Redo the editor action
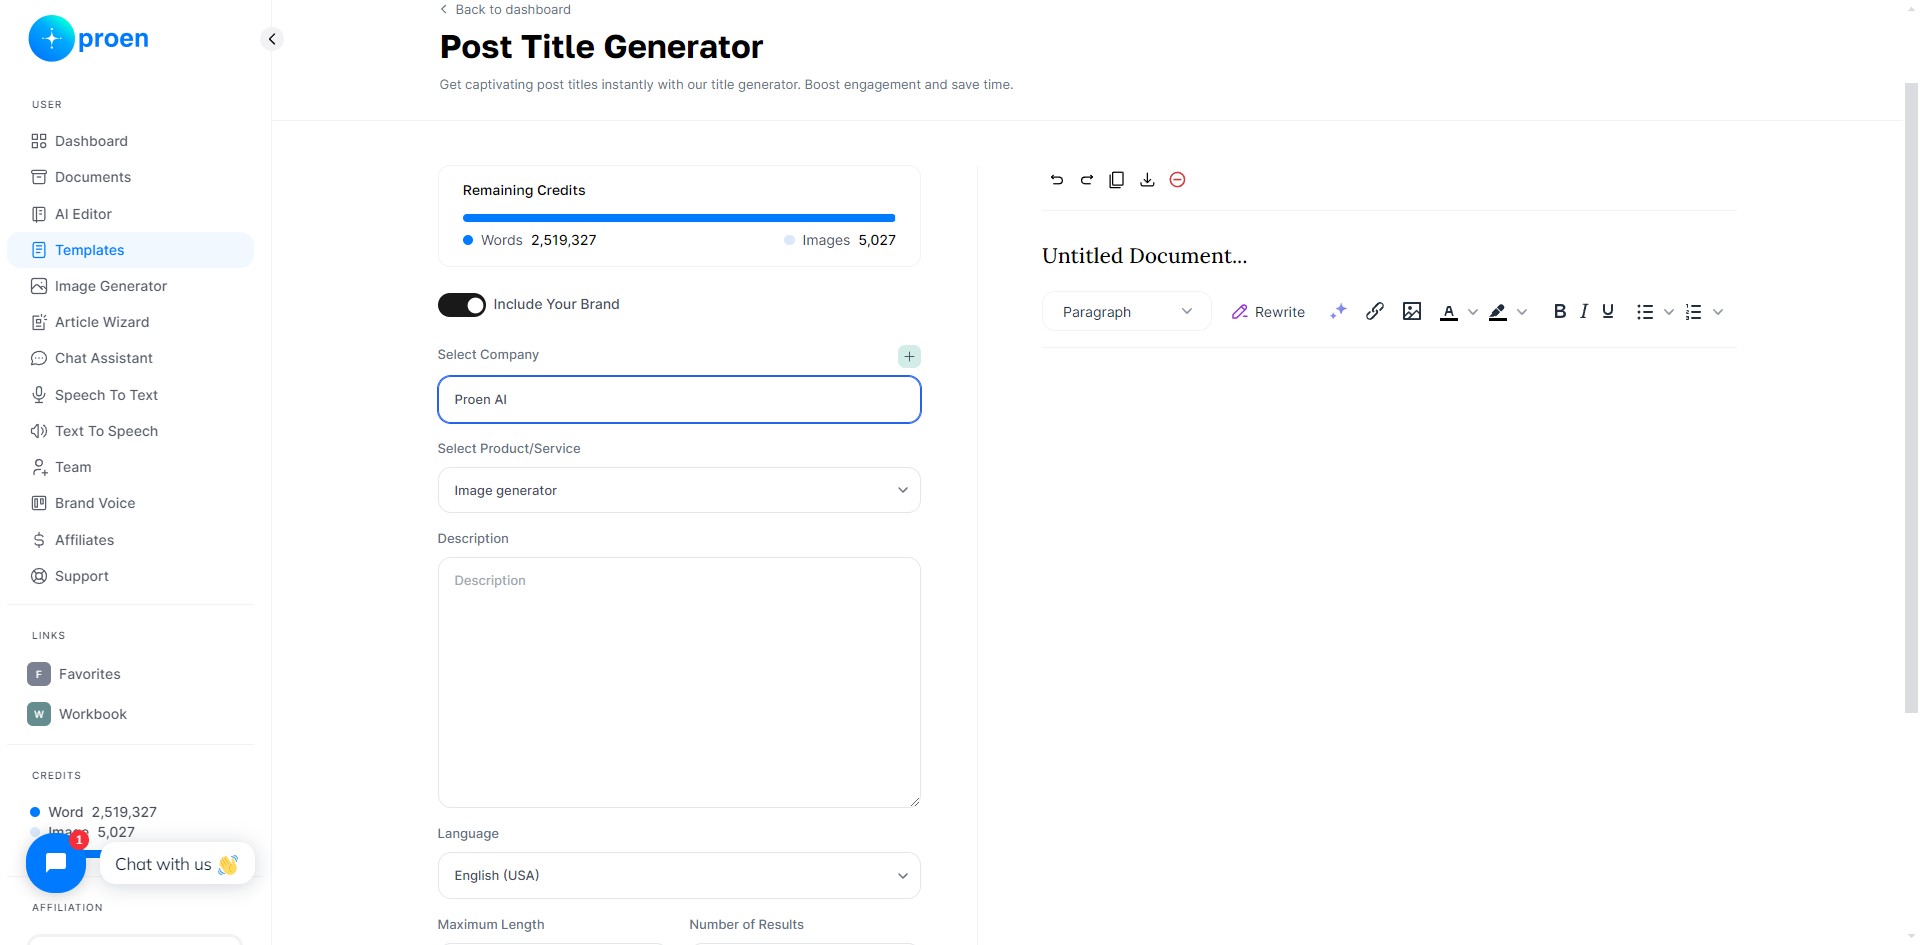The width and height of the screenshot is (1920, 945). click(x=1087, y=180)
